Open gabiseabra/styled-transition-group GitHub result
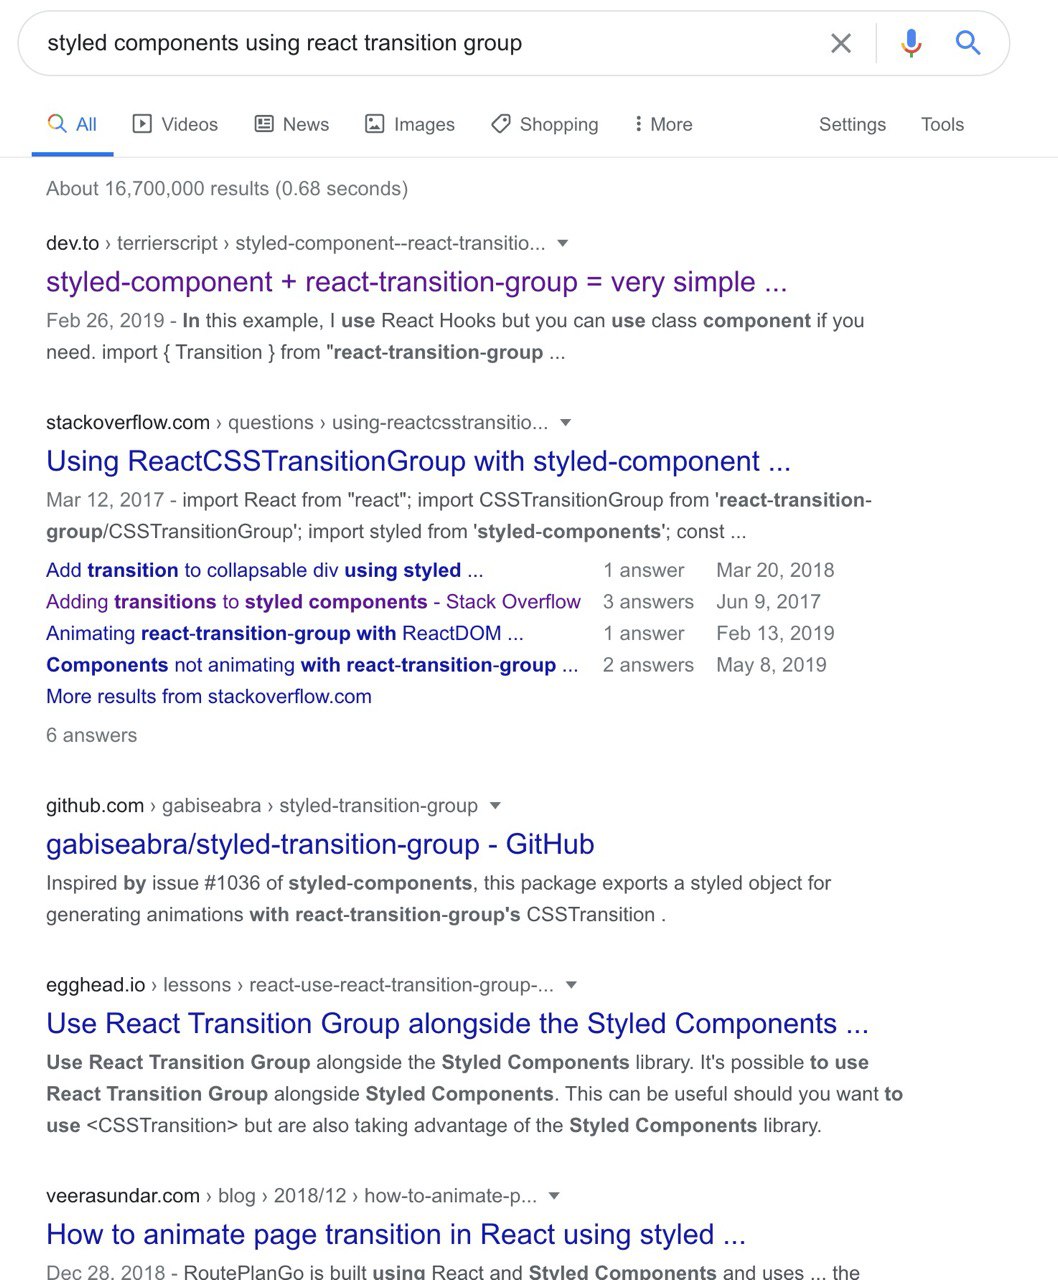This screenshot has width=1058, height=1280. coord(320,844)
